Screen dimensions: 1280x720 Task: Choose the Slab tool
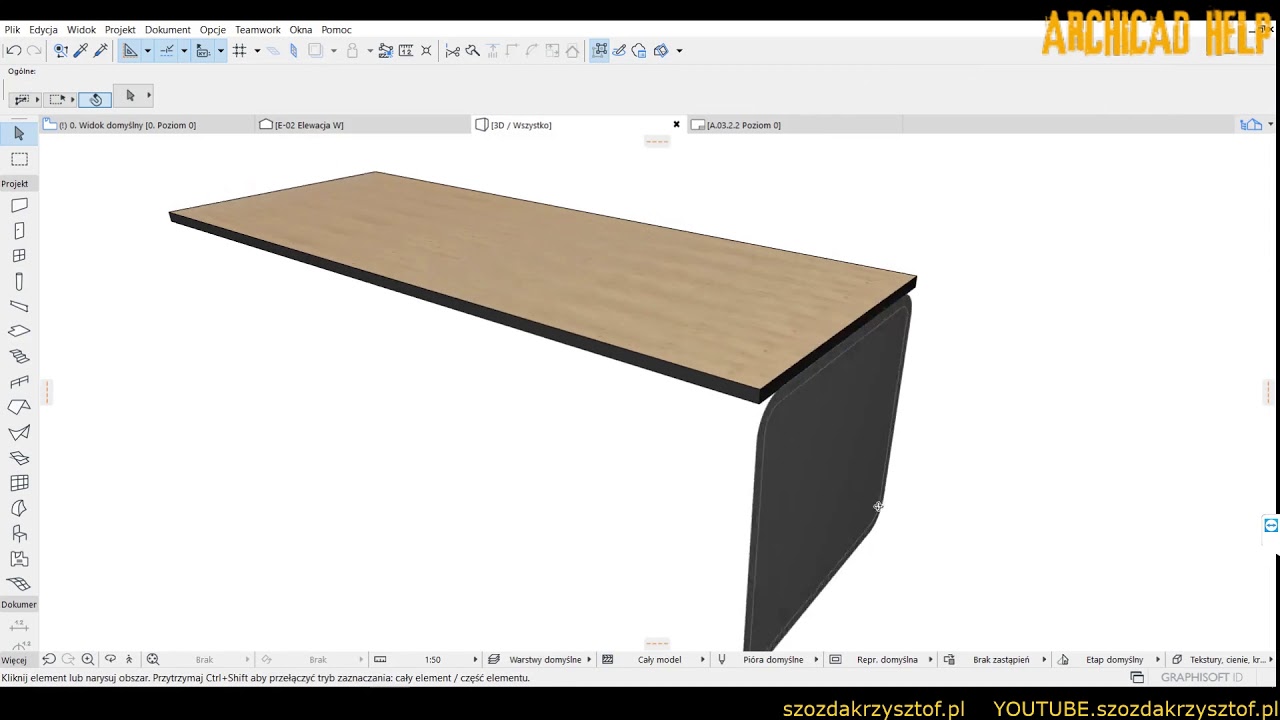coord(19,331)
